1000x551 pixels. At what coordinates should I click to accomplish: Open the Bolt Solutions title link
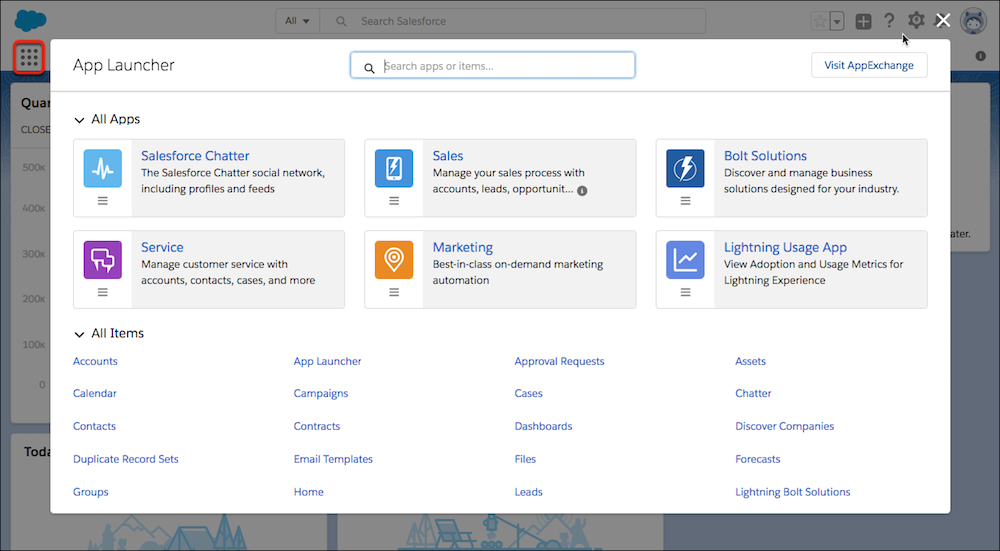point(765,156)
